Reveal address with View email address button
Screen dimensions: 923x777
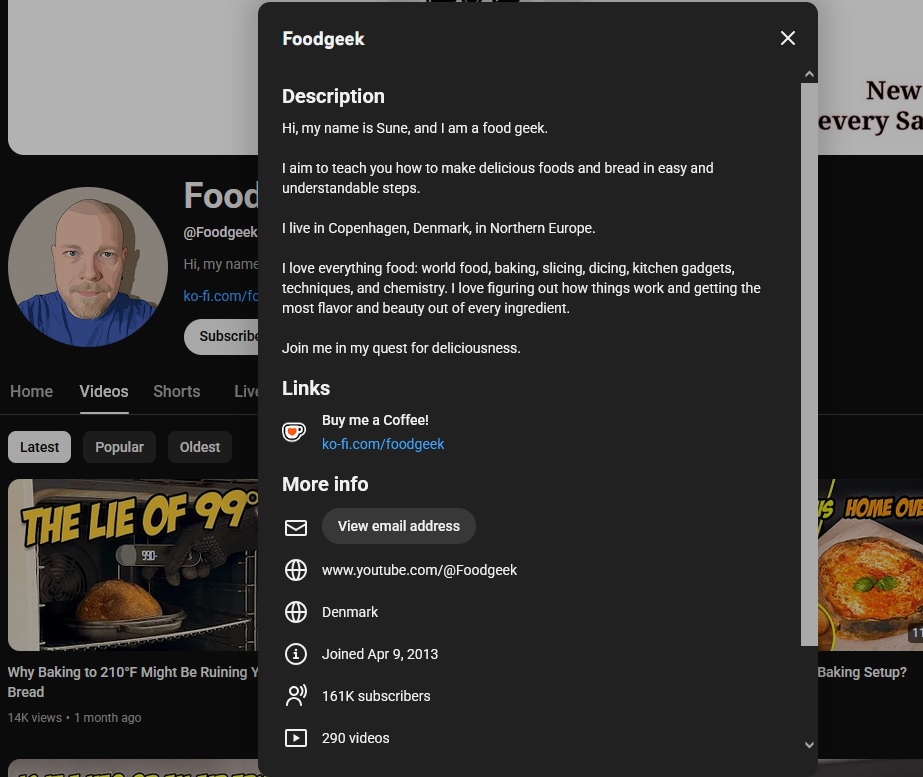click(x=399, y=526)
